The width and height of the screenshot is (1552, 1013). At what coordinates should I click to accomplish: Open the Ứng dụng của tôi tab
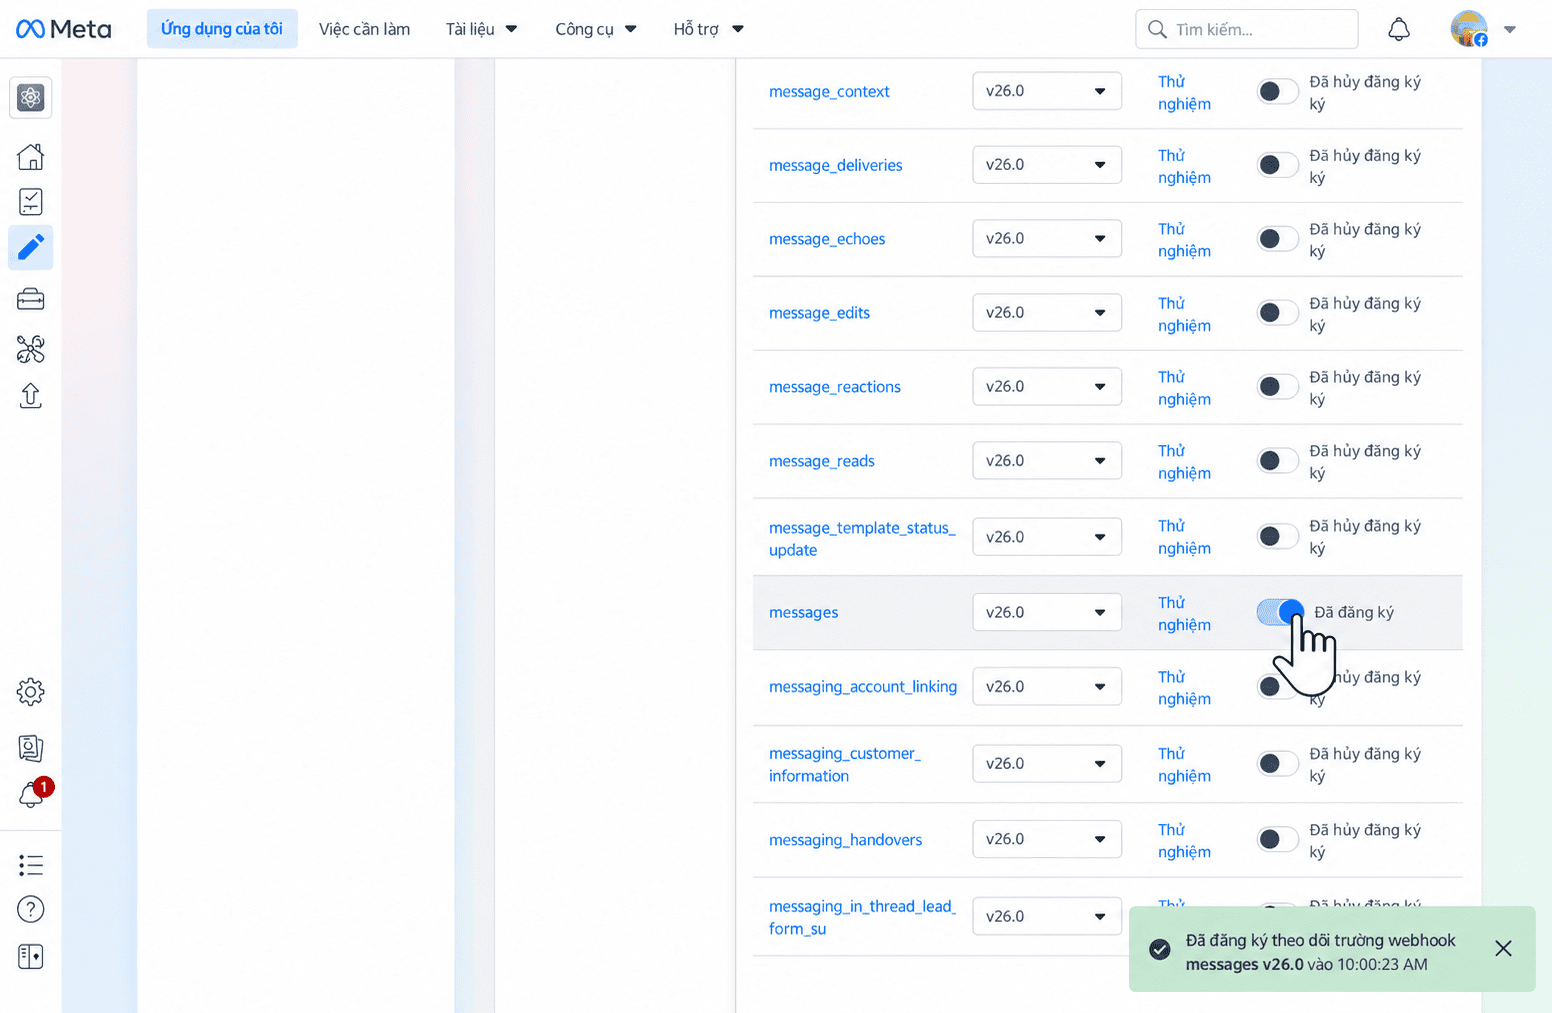point(222,29)
